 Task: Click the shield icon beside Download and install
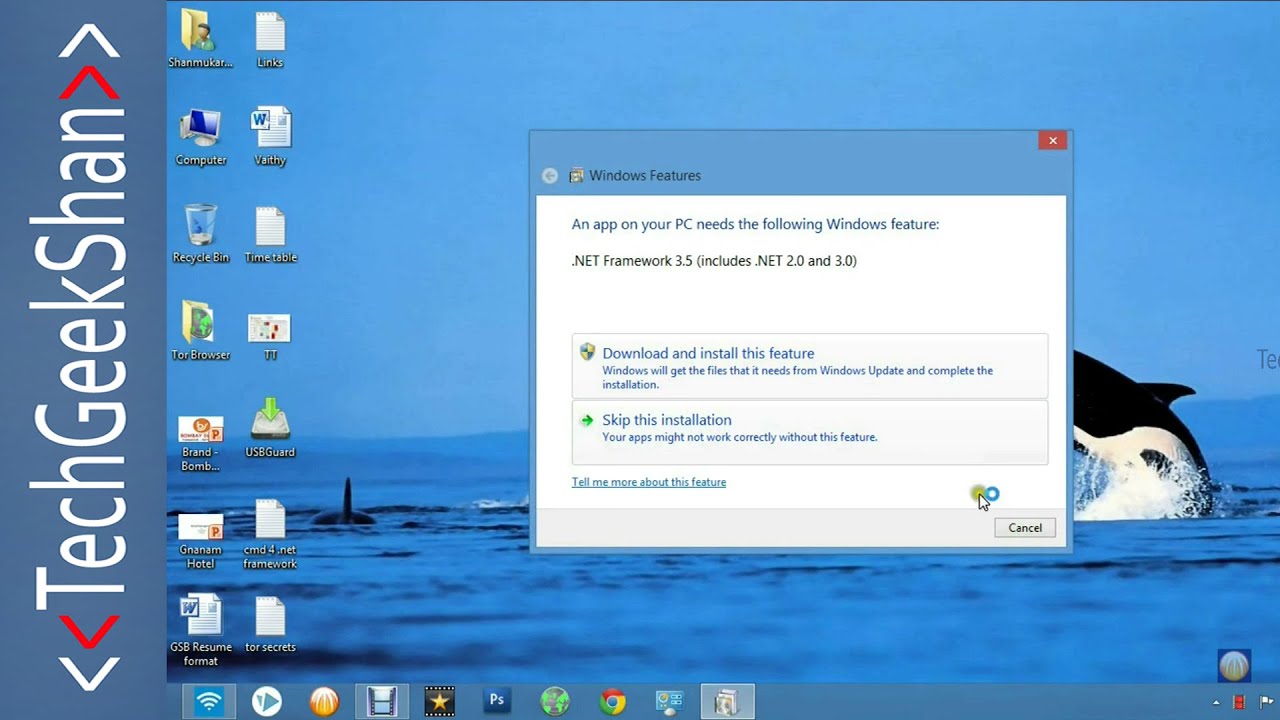point(587,352)
